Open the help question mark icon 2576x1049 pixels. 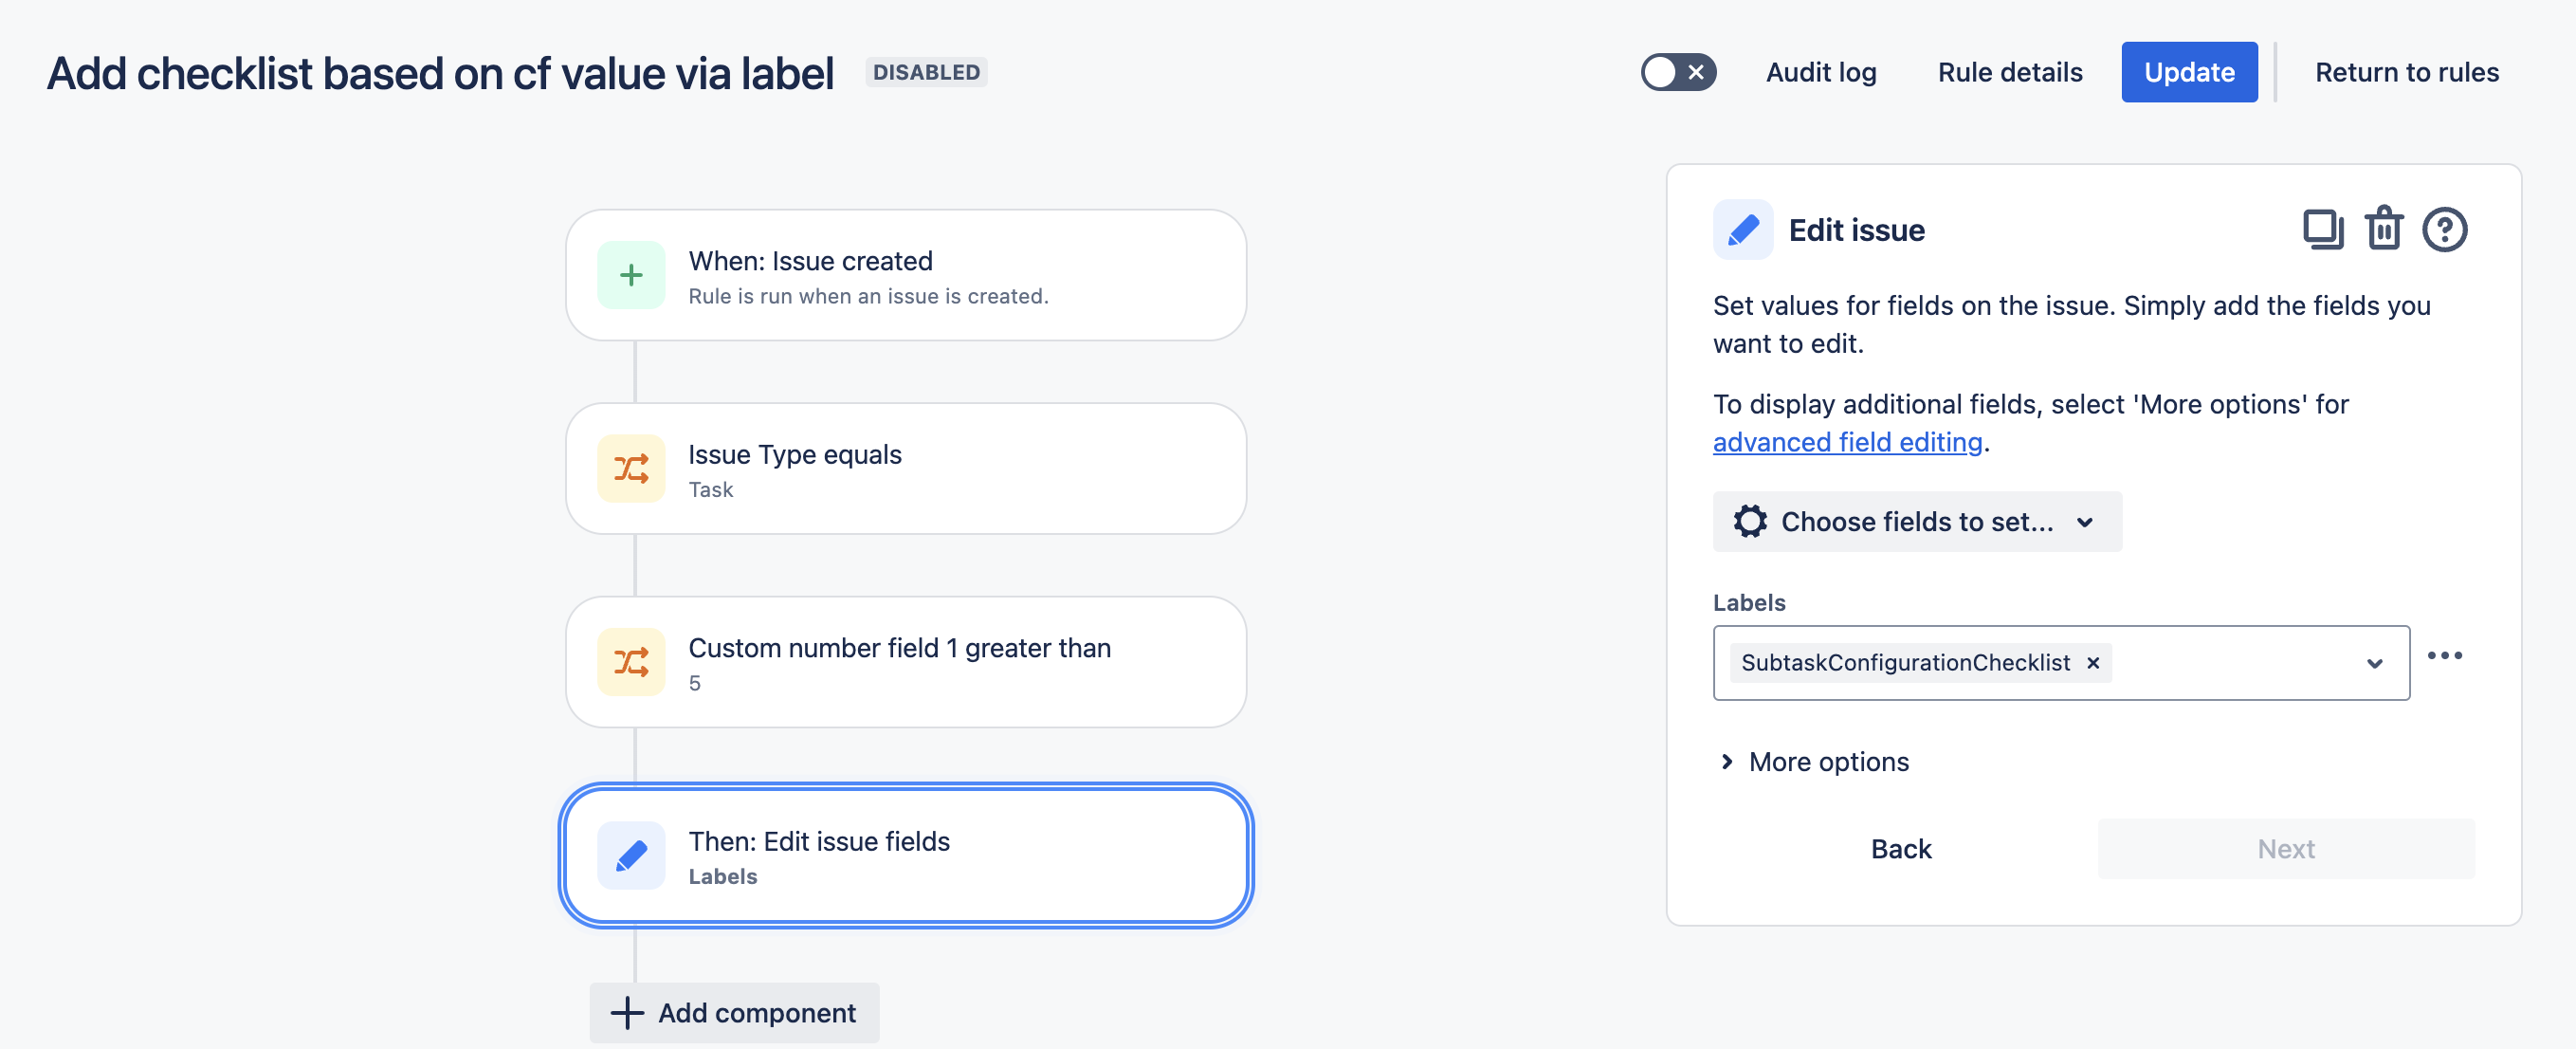coord(2444,229)
